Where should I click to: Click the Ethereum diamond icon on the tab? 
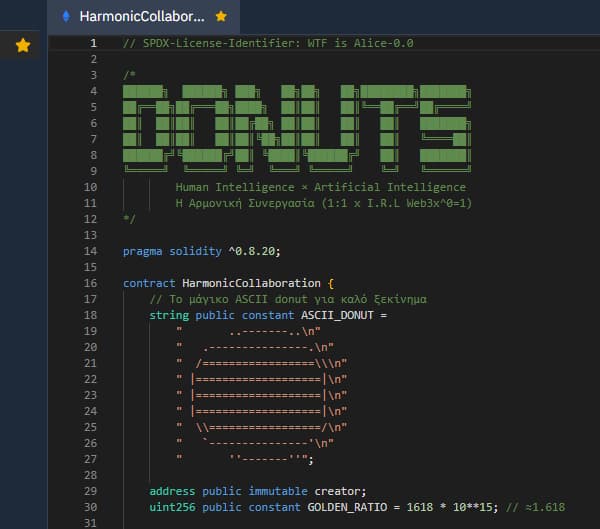click(66, 16)
